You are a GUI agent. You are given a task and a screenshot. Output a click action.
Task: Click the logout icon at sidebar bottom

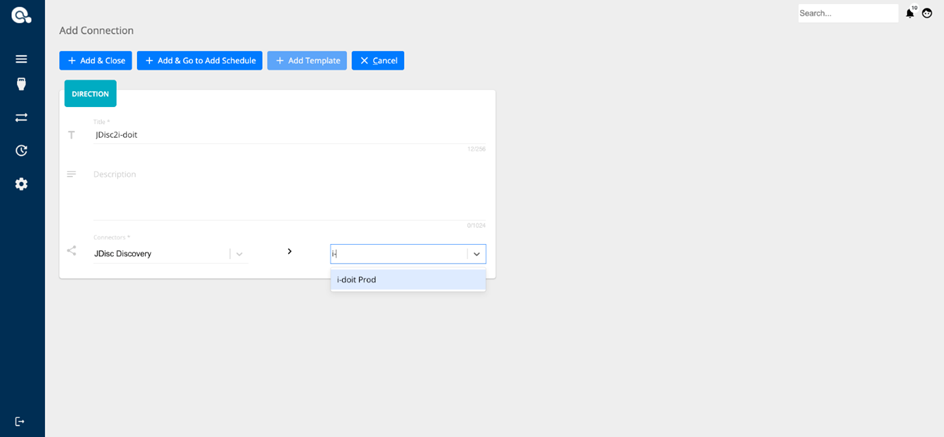click(x=20, y=421)
